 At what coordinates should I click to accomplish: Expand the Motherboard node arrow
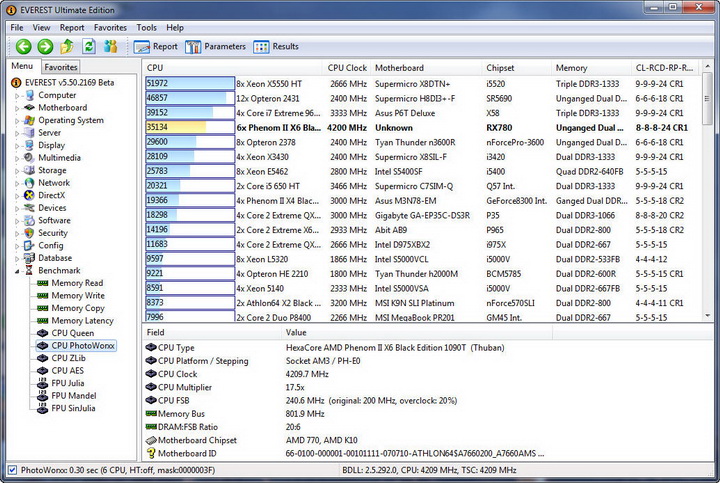coord(17,108)
